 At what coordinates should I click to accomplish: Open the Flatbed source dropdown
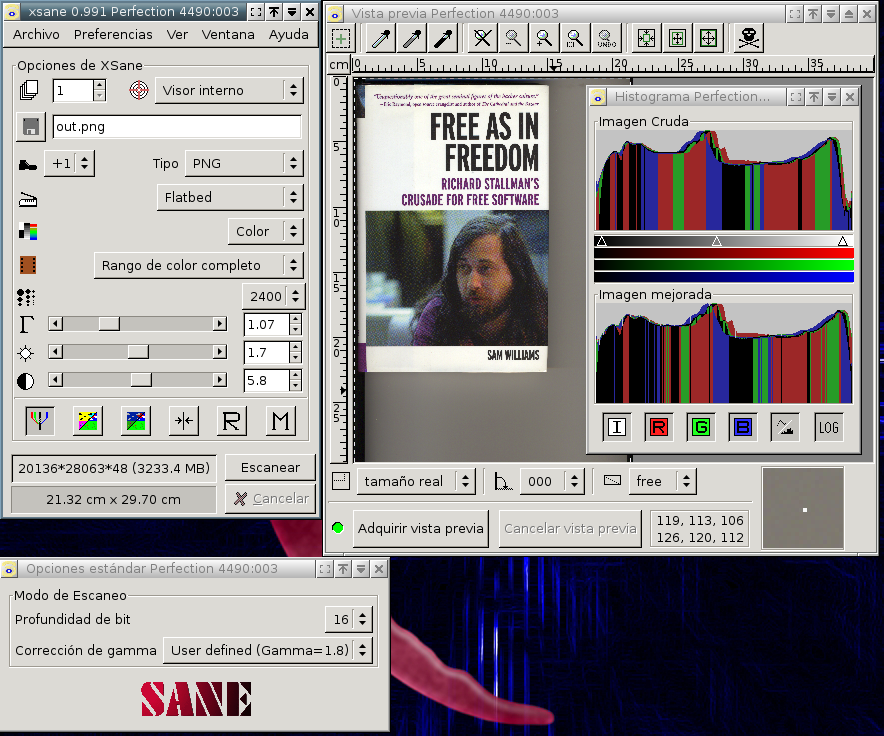[230, 197]
